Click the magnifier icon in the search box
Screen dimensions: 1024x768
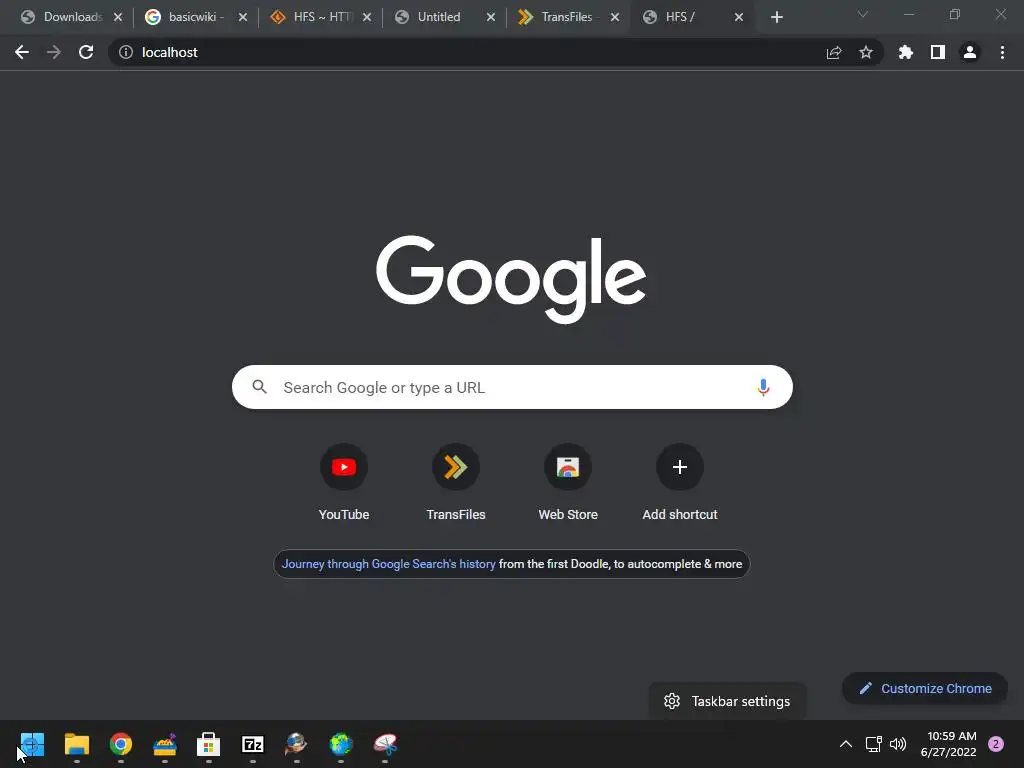tap(259, 387)
